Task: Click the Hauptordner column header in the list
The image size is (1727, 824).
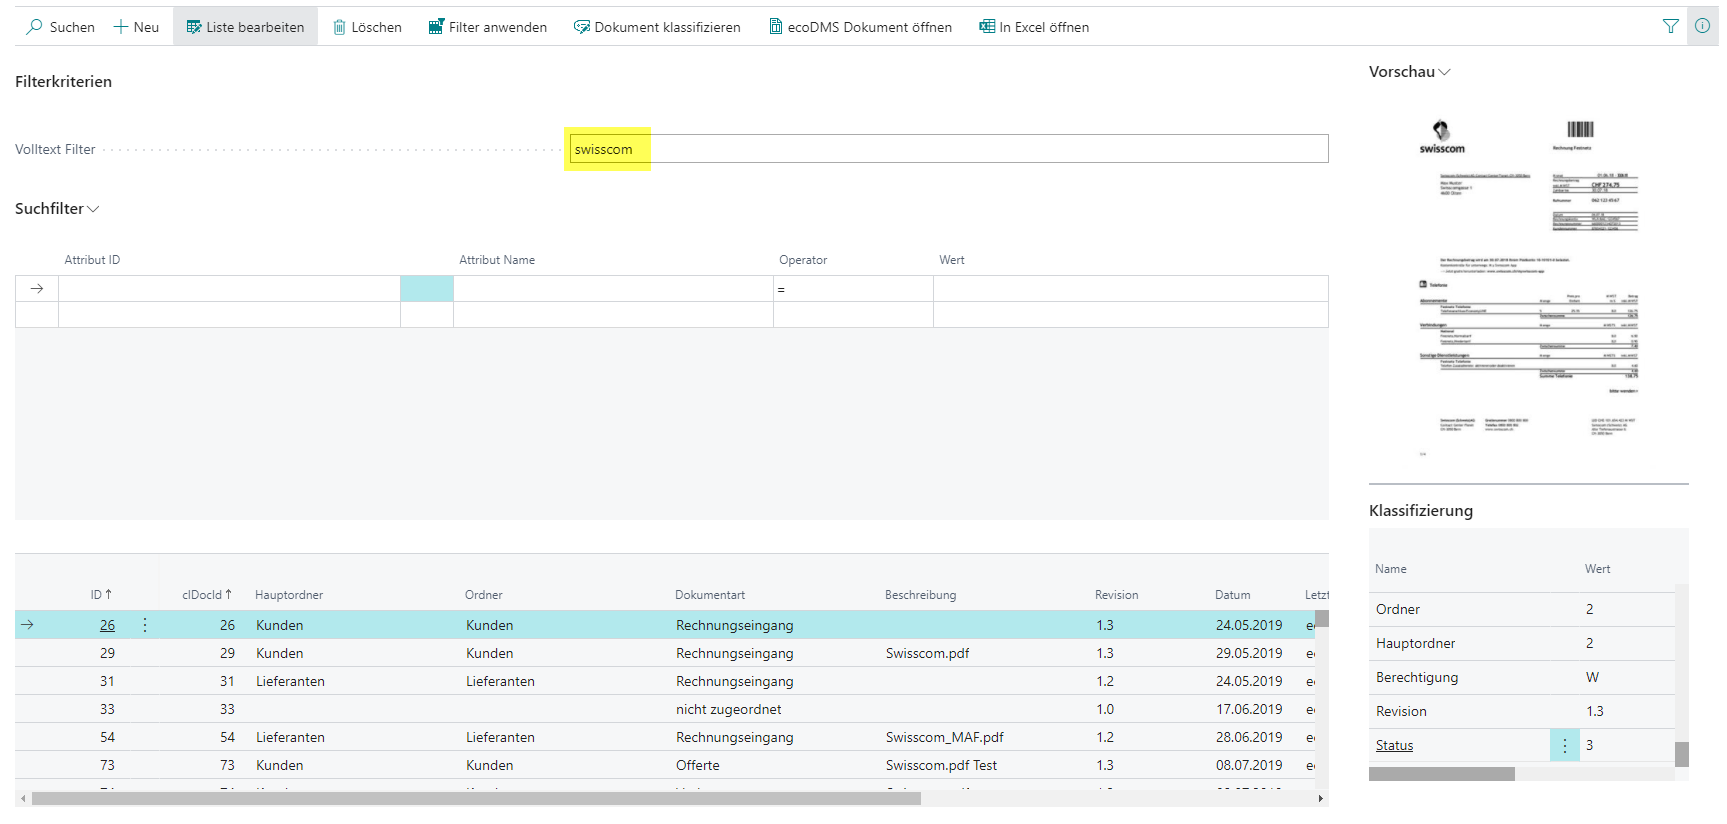Action: pyautogui.click(x=289, y=595)
